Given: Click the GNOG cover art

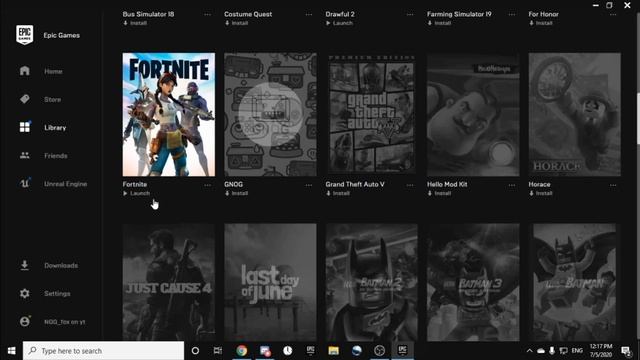Looking at the screenshot, I should point(270,114).
